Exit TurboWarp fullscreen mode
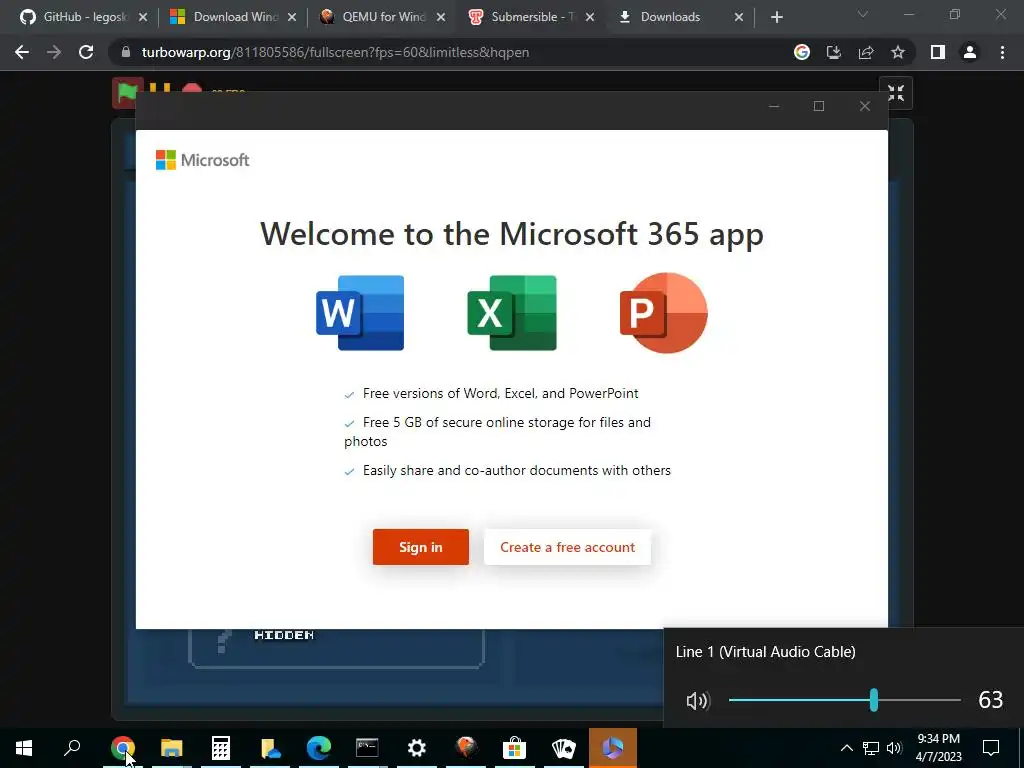 pyautogui.click(x=896, y=93)
